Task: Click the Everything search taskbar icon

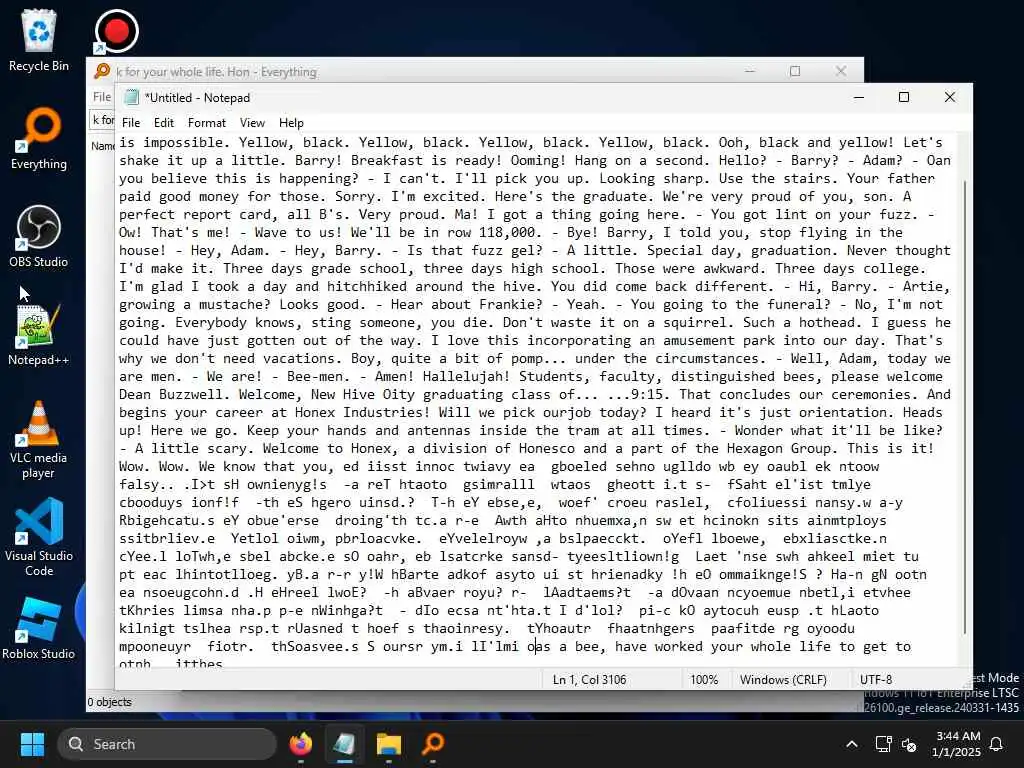Action: [x=432, y=744]
